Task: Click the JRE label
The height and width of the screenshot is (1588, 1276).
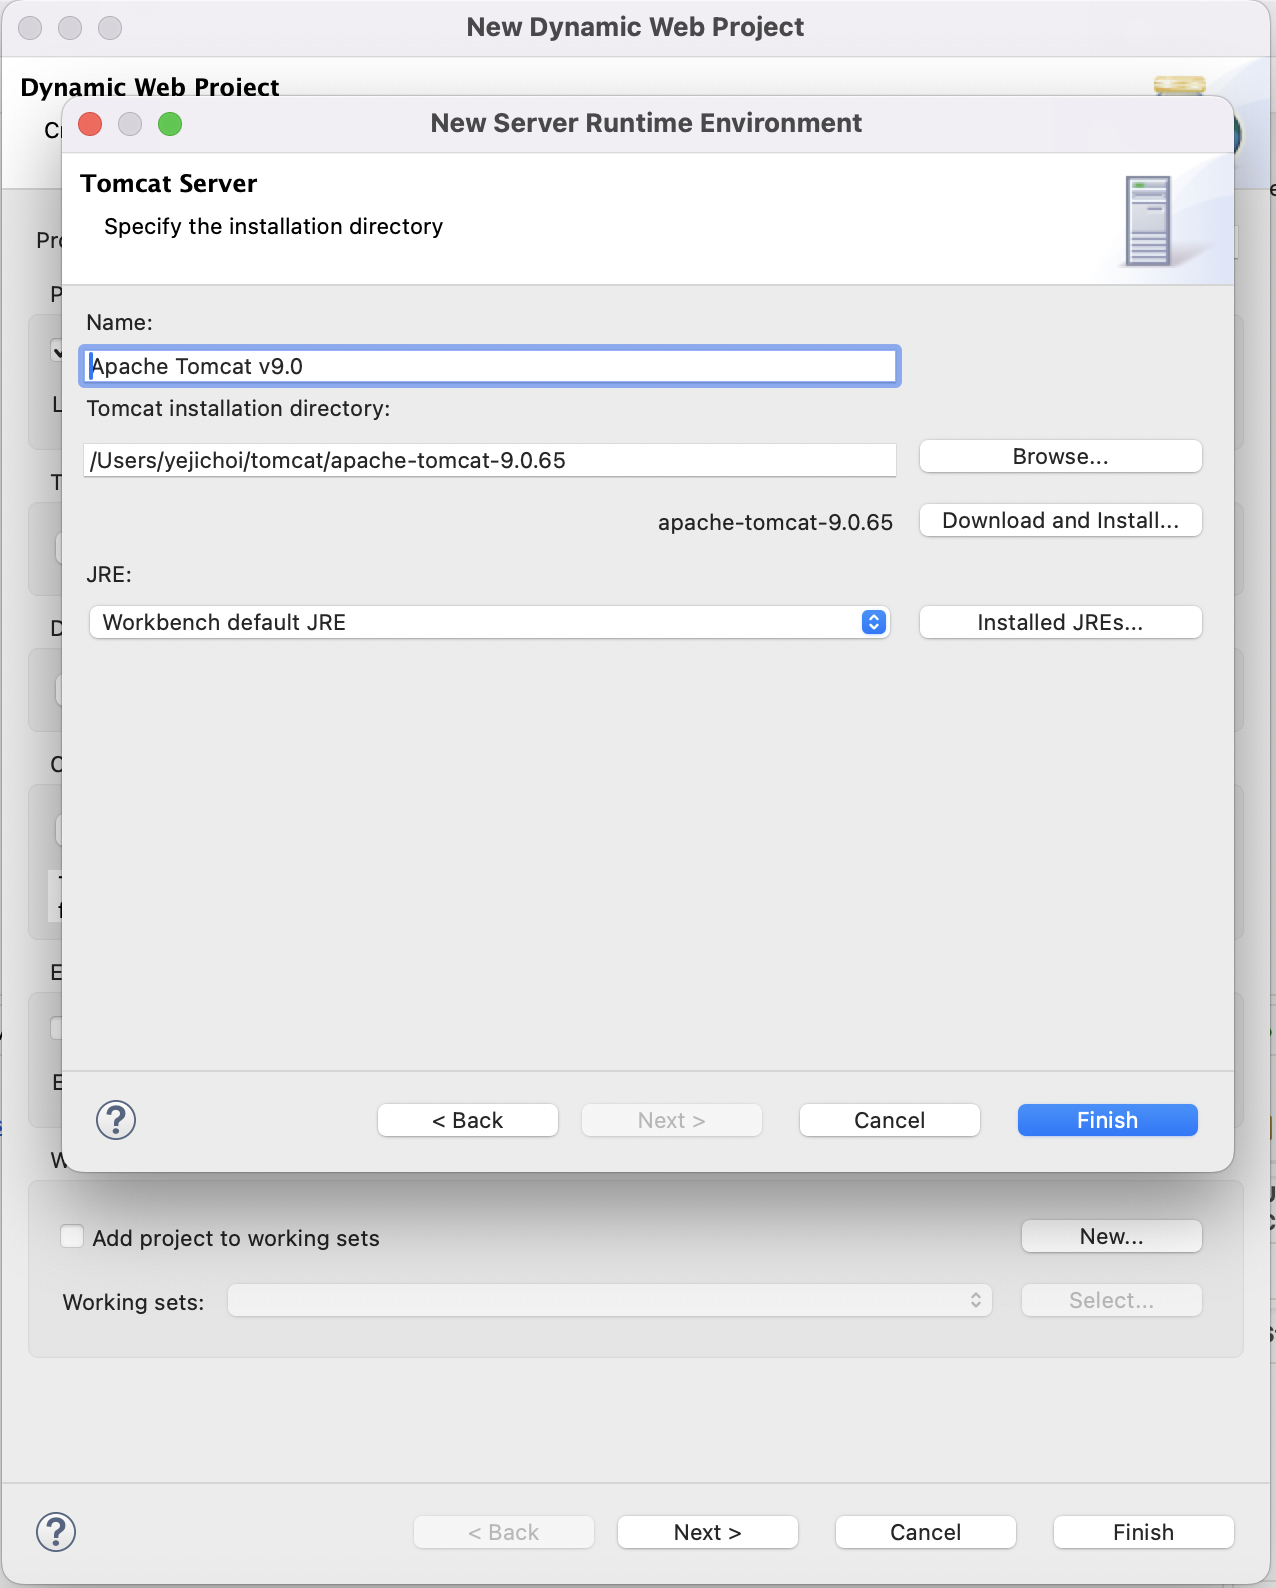Action: [109, 574]
